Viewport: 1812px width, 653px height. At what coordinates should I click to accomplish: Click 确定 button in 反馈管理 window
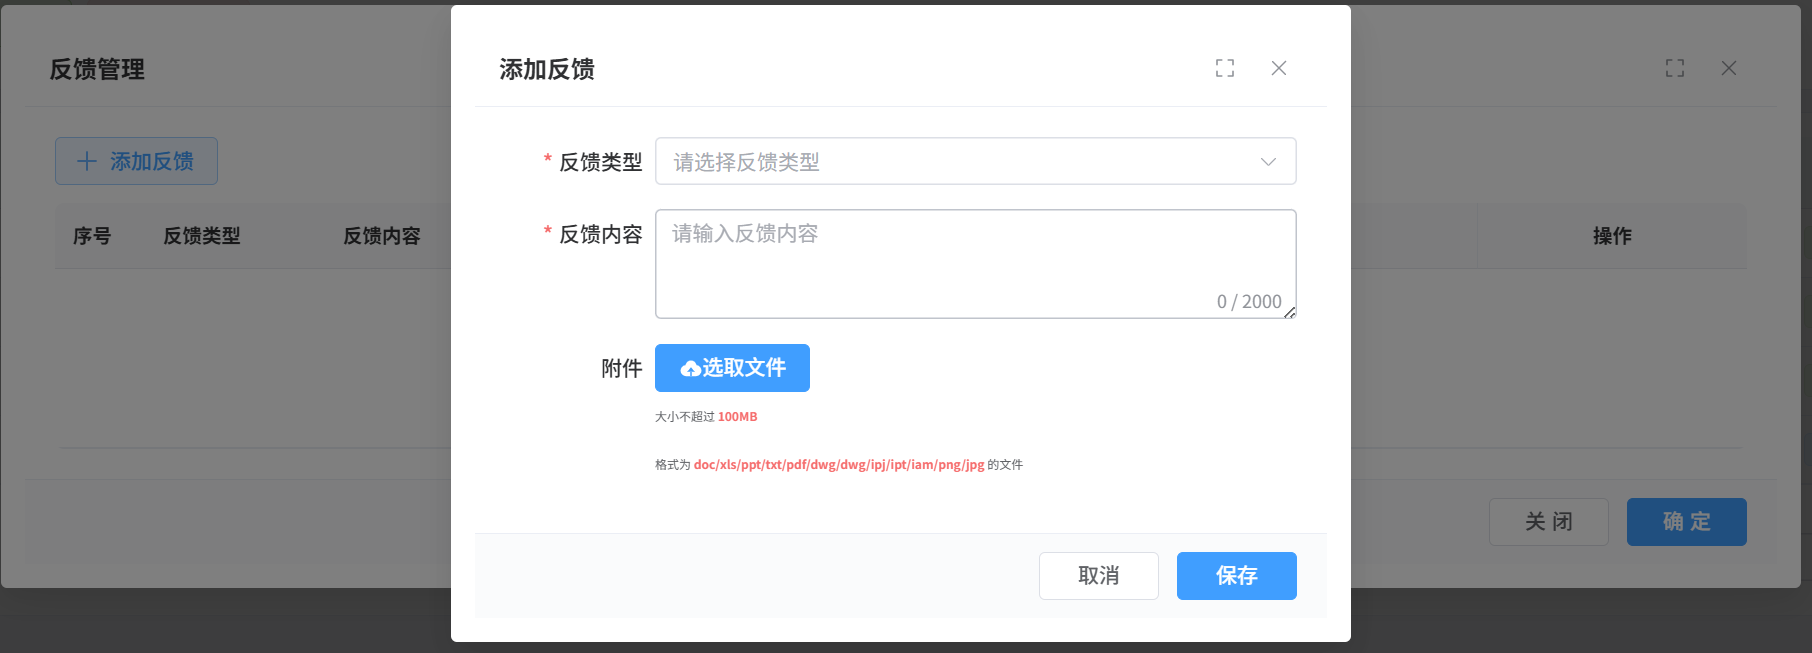[x=1686, y=522]
